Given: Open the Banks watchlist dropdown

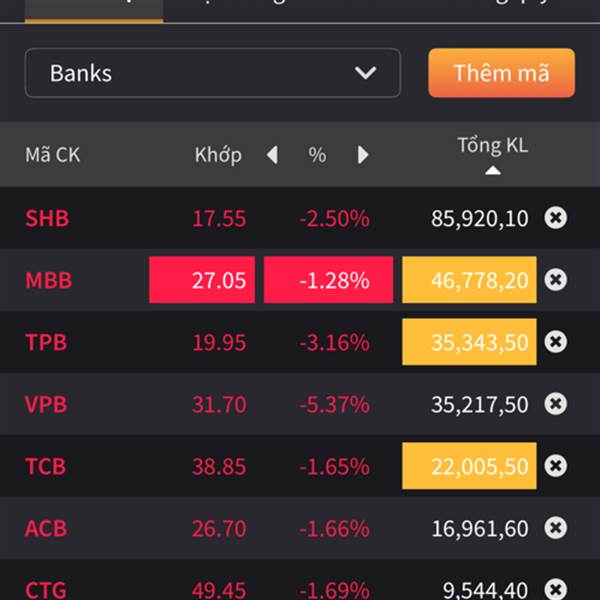Looking at the screenshot, I should pos(213,73).
